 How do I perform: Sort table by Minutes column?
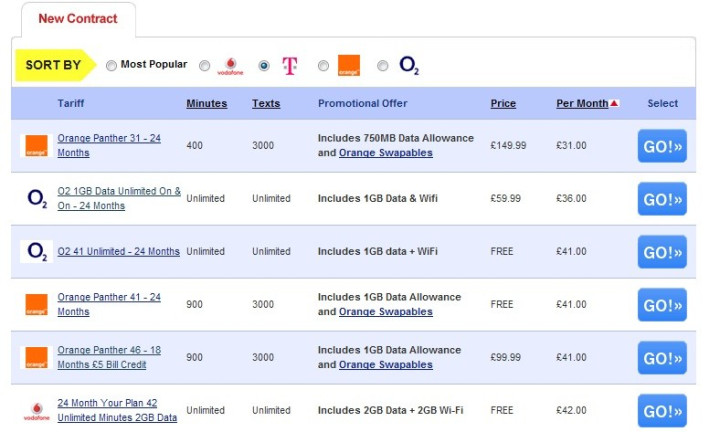tap(207, 104)
